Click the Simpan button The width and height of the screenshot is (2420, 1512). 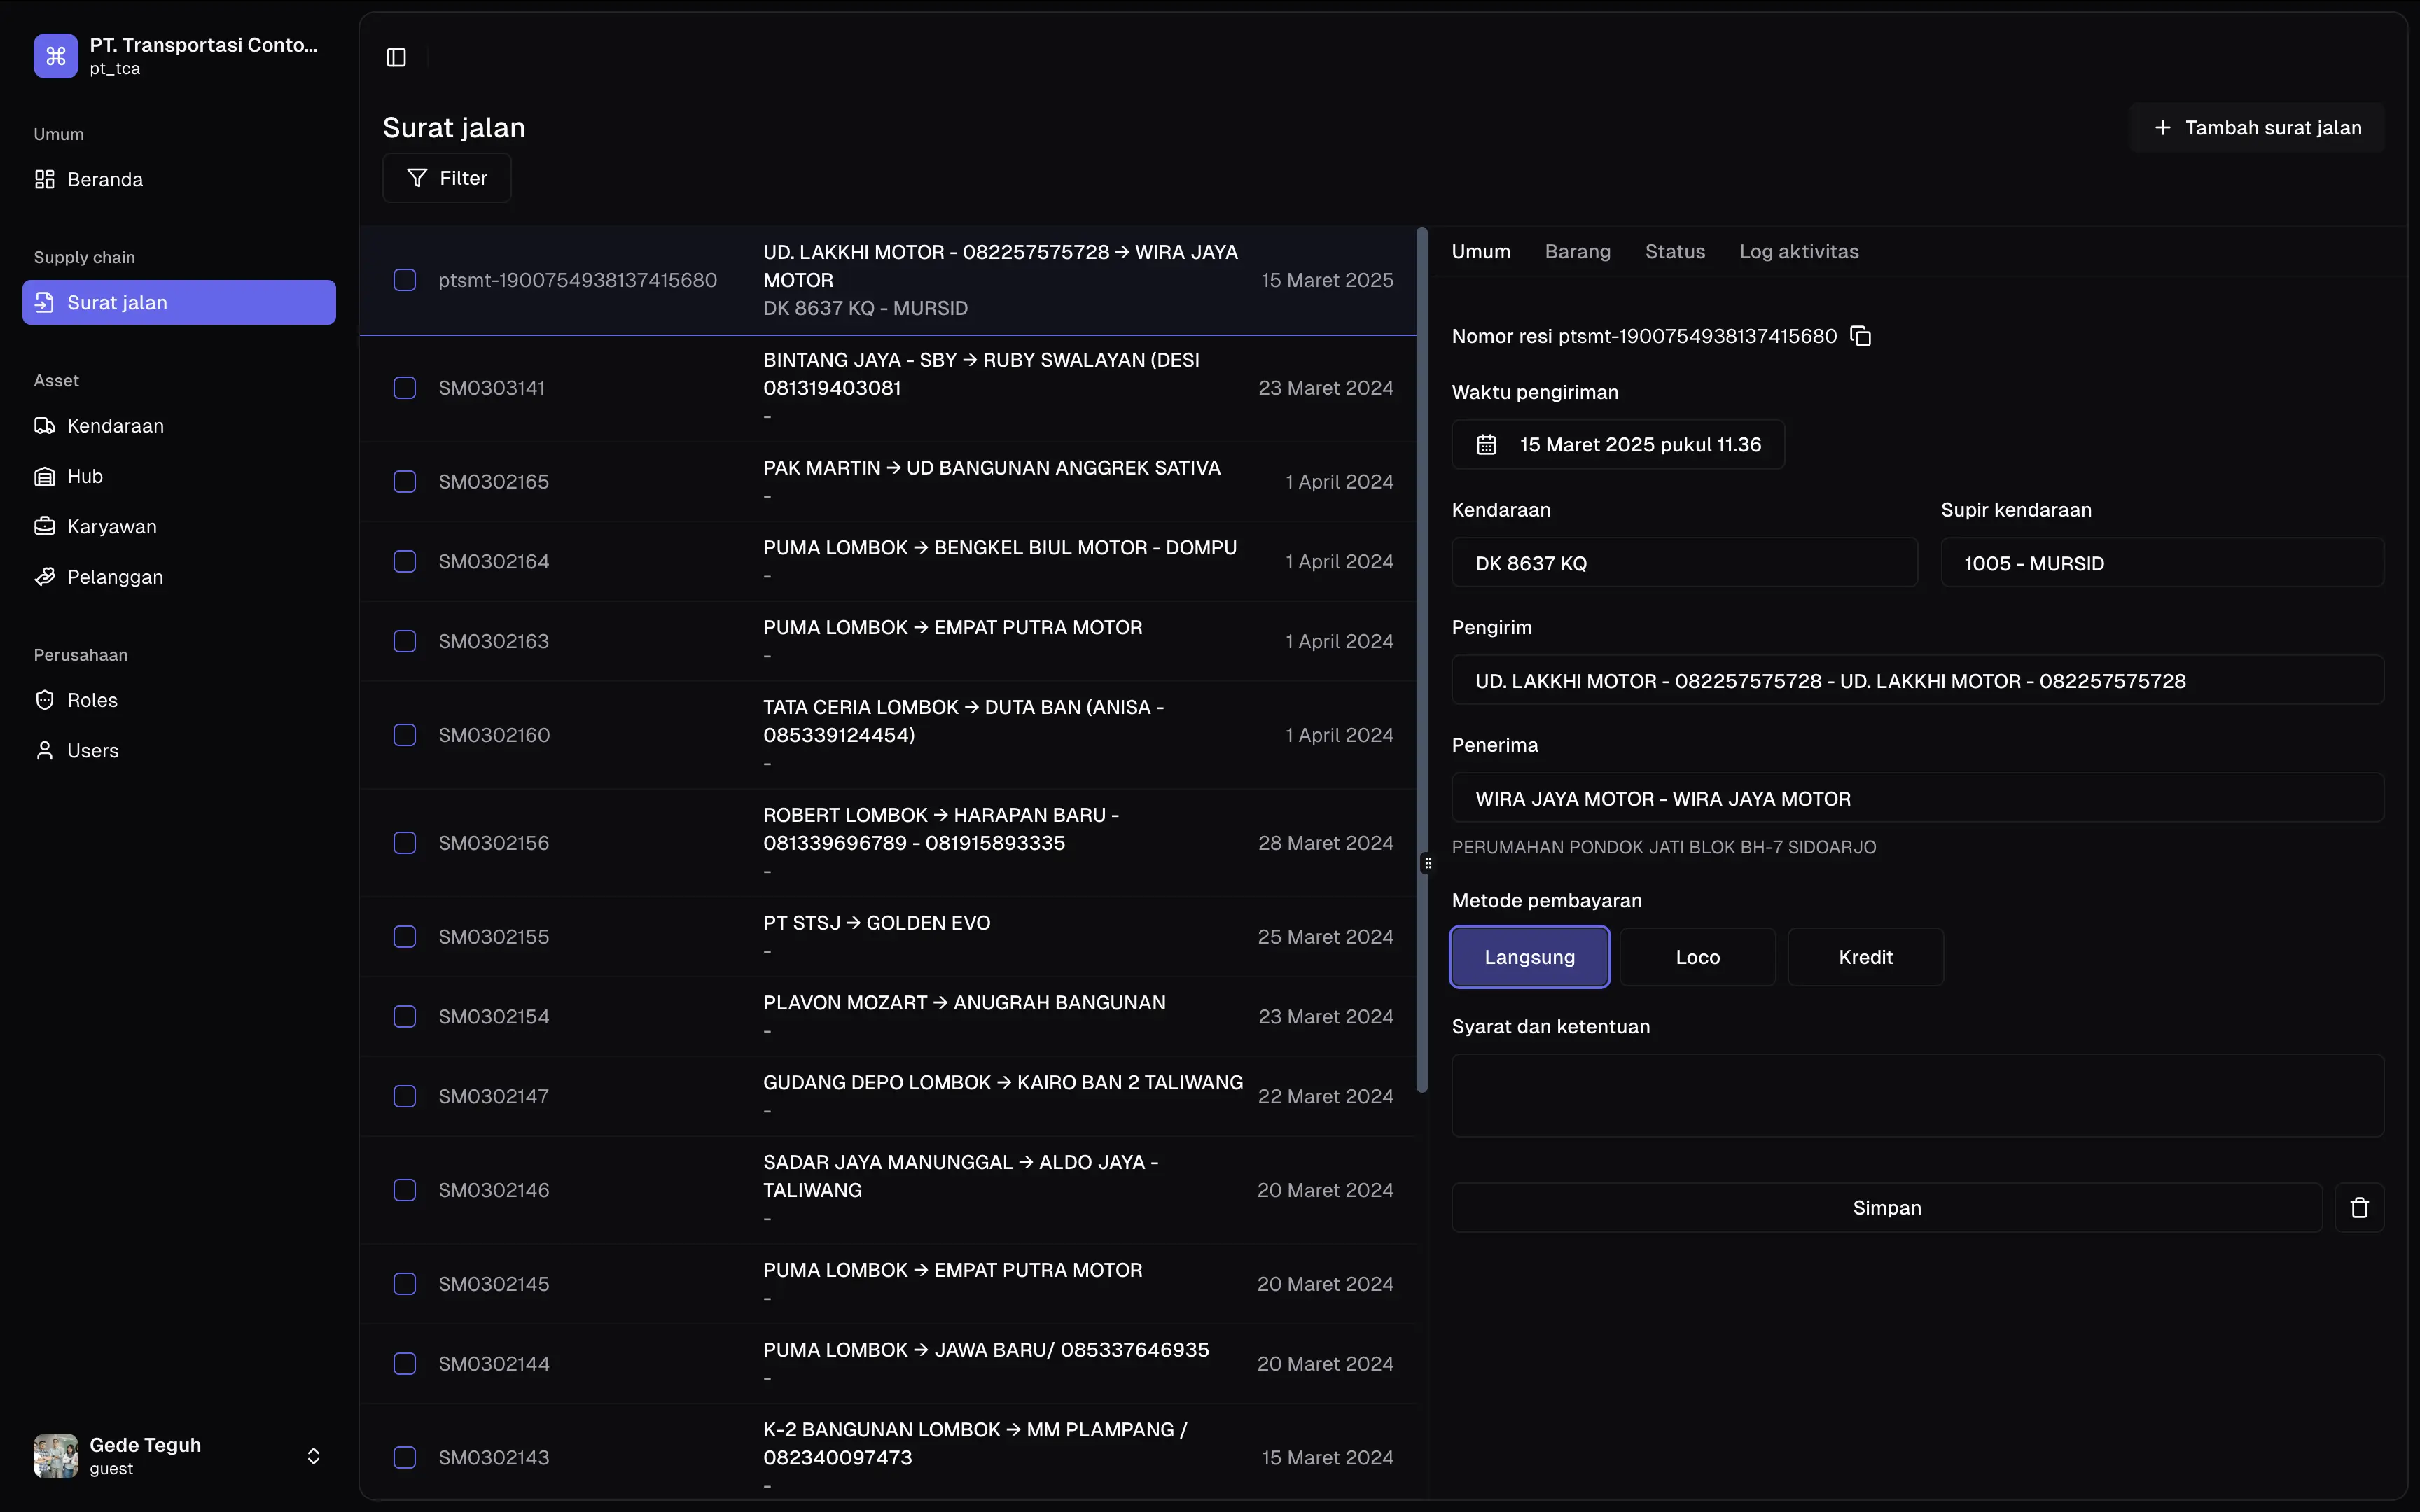point(1886,1208)
